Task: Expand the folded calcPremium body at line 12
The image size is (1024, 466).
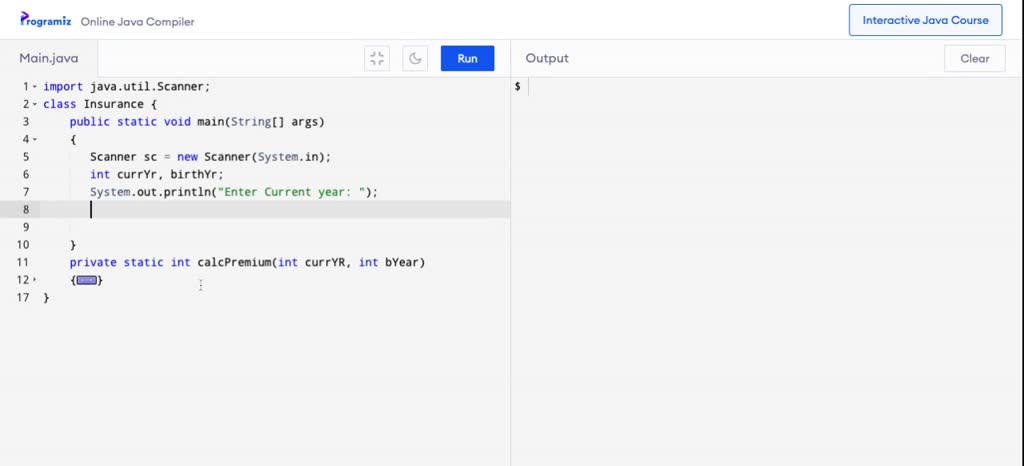Action: pyautogui.click(x=34, y=280)
